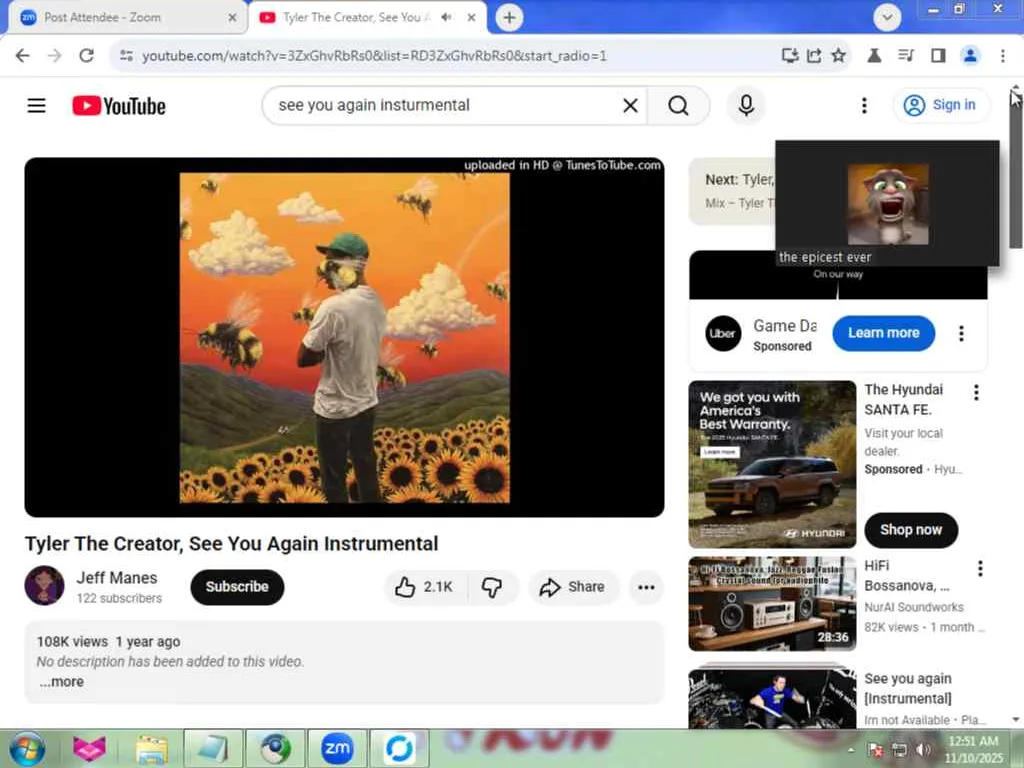Share the video
This screenshot has width=1024, height=768.
572,587
